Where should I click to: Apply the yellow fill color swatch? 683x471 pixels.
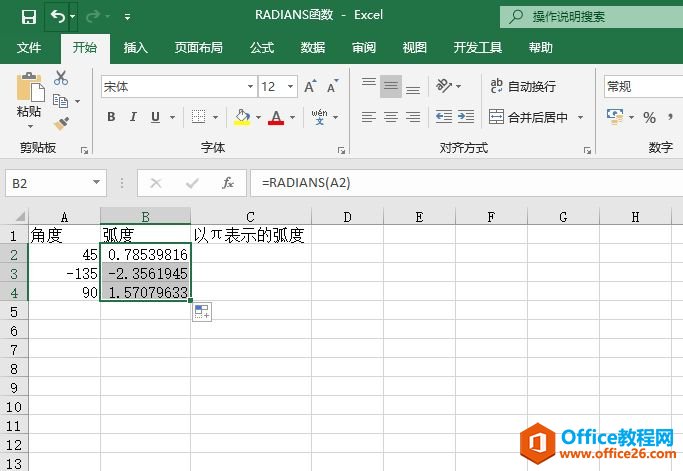click(x=242, y=118)
